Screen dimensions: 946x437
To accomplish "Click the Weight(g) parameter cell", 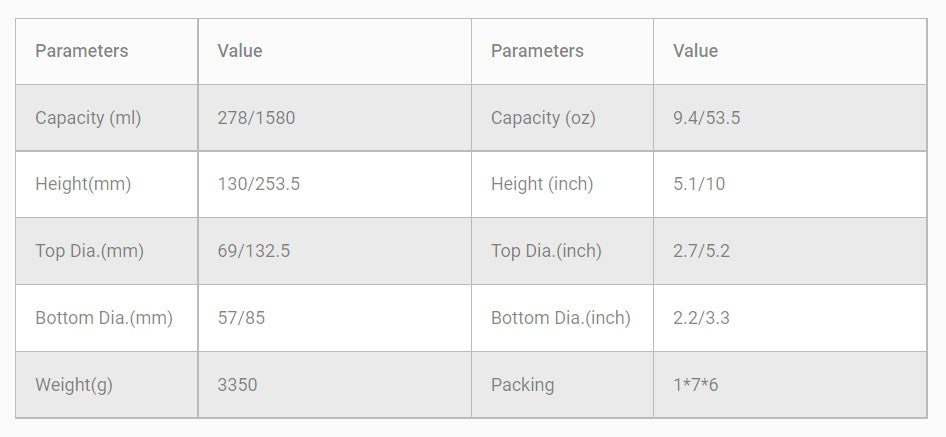I will point(74,385).
